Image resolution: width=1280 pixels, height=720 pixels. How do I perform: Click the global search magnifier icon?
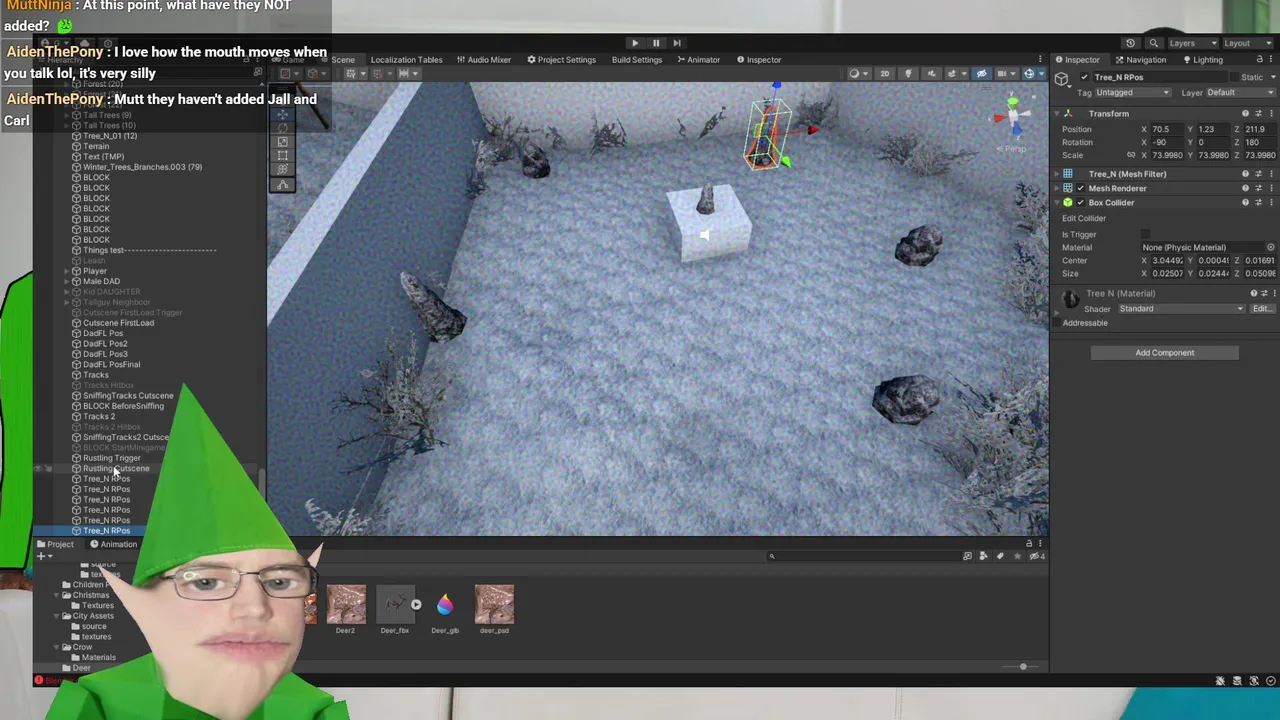click(1153, 43)
